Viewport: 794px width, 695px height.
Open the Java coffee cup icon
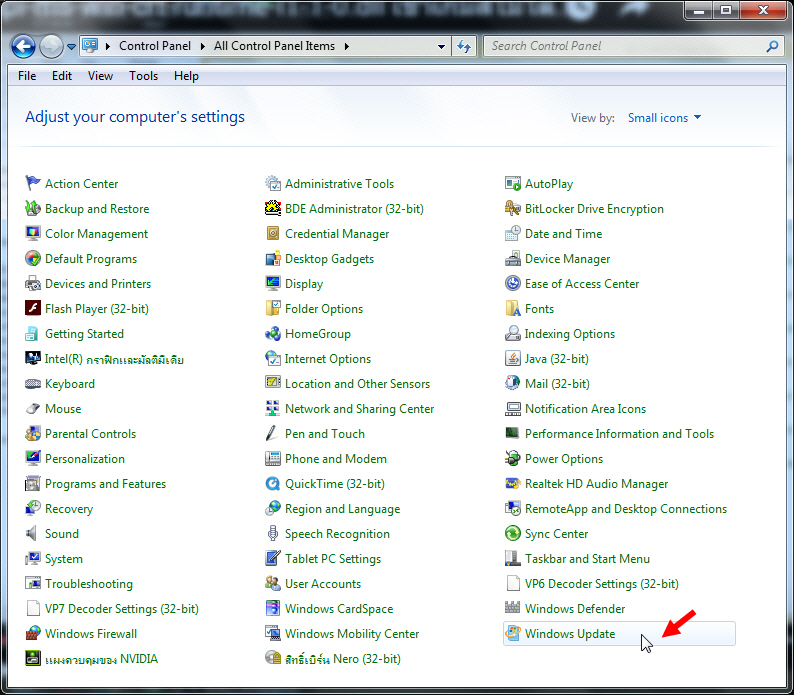click(x=513, y=358)
